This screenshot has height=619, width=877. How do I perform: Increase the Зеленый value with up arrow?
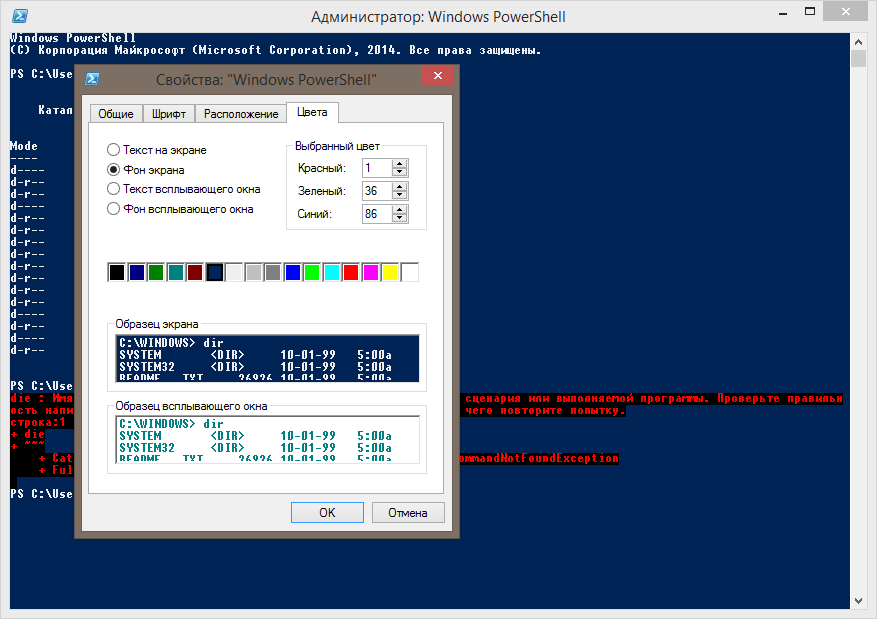[x=399, y=186]
